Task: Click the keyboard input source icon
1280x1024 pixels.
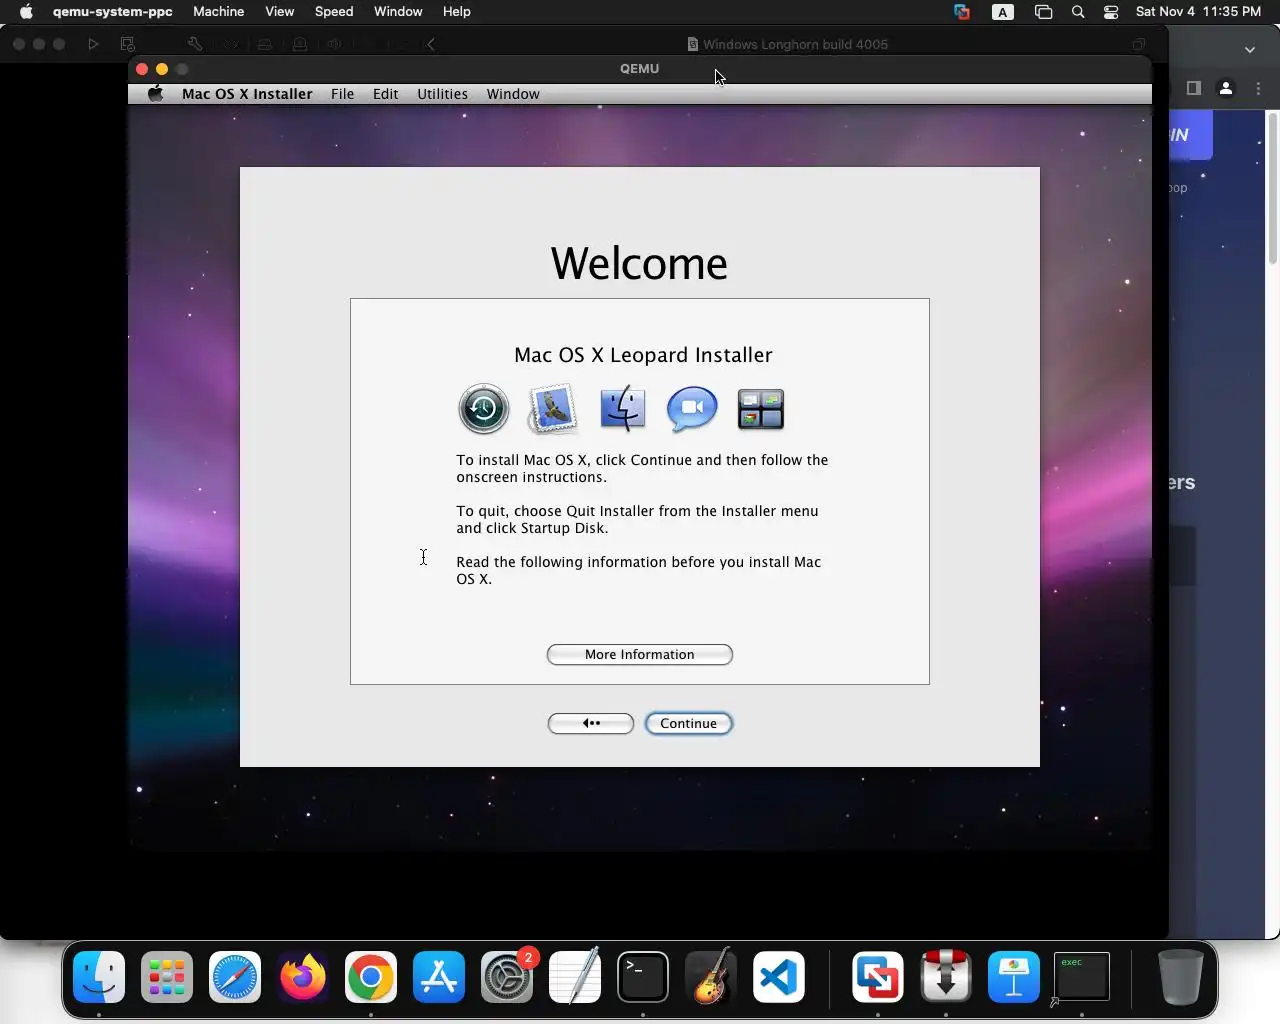Action: 1003,12
